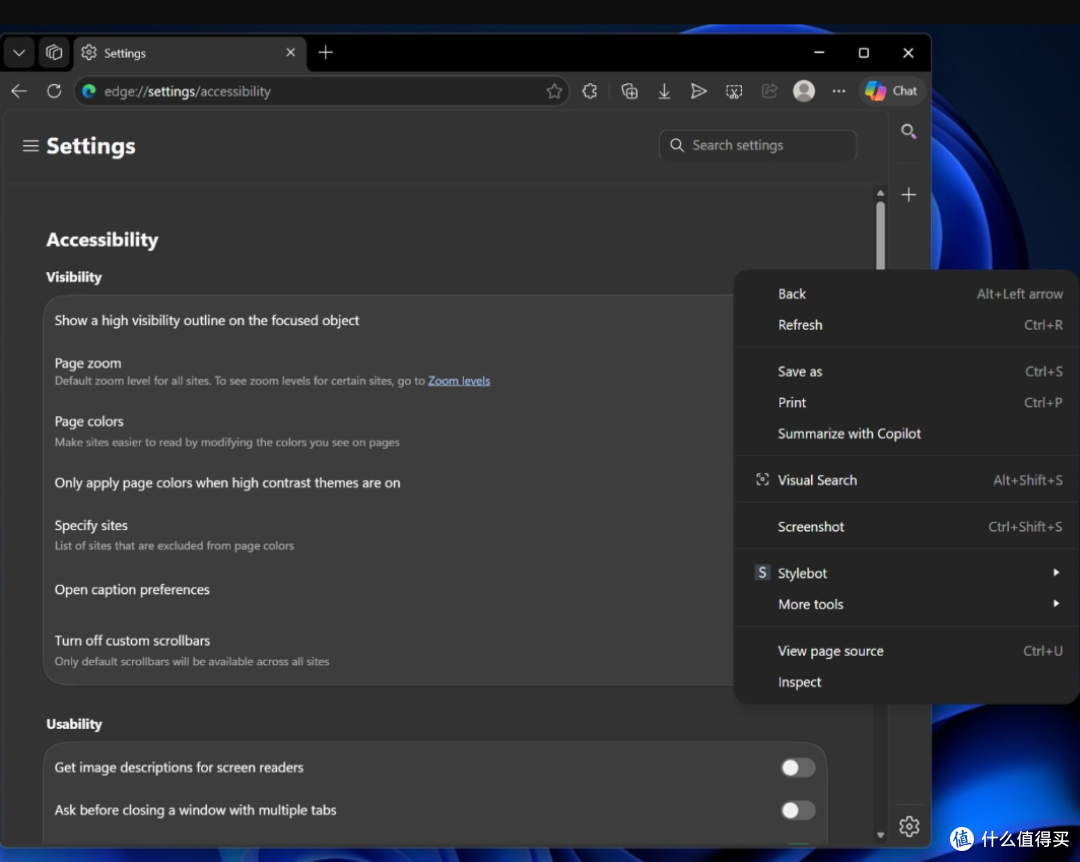
Task: Toggle ask before closing multiple tabs
Action: tap(798, 810)
